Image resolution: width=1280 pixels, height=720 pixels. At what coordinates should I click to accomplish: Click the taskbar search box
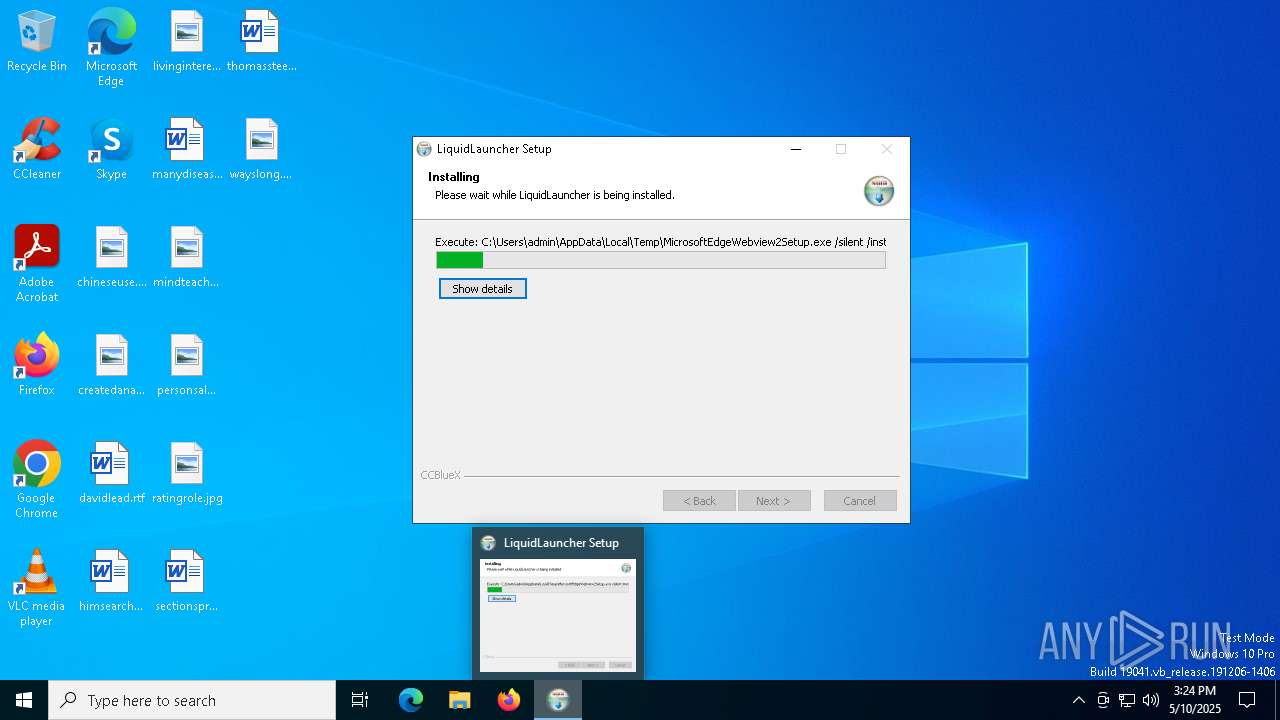pos(192,700)
